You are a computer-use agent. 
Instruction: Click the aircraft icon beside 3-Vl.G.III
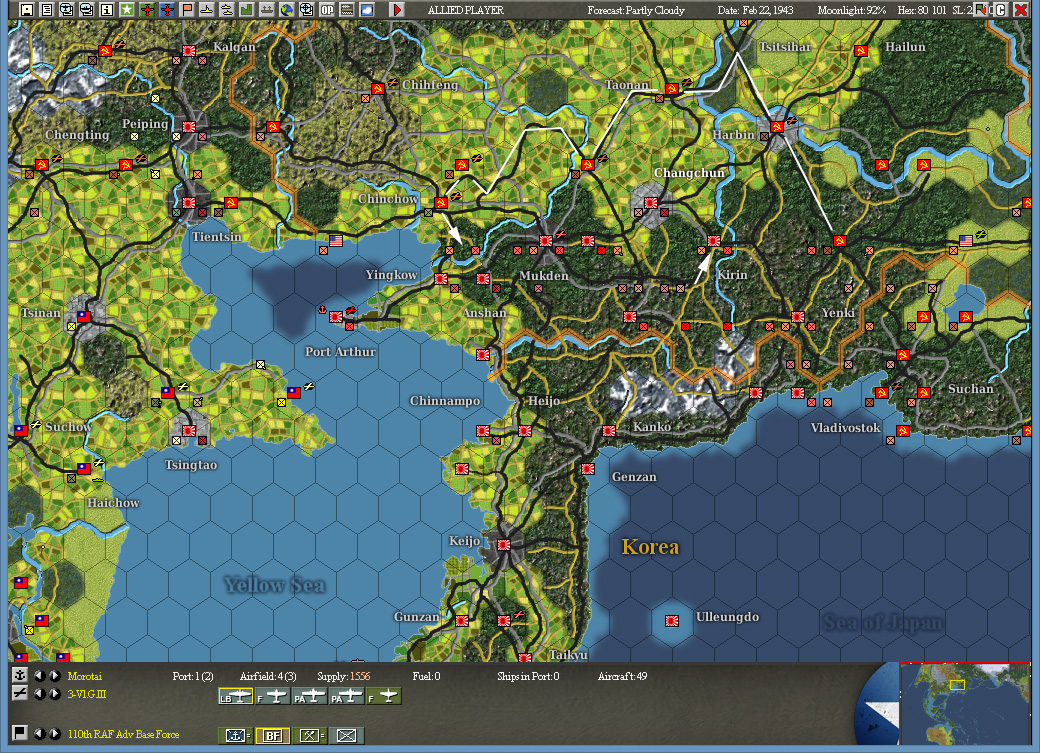(x=20, y=693)
